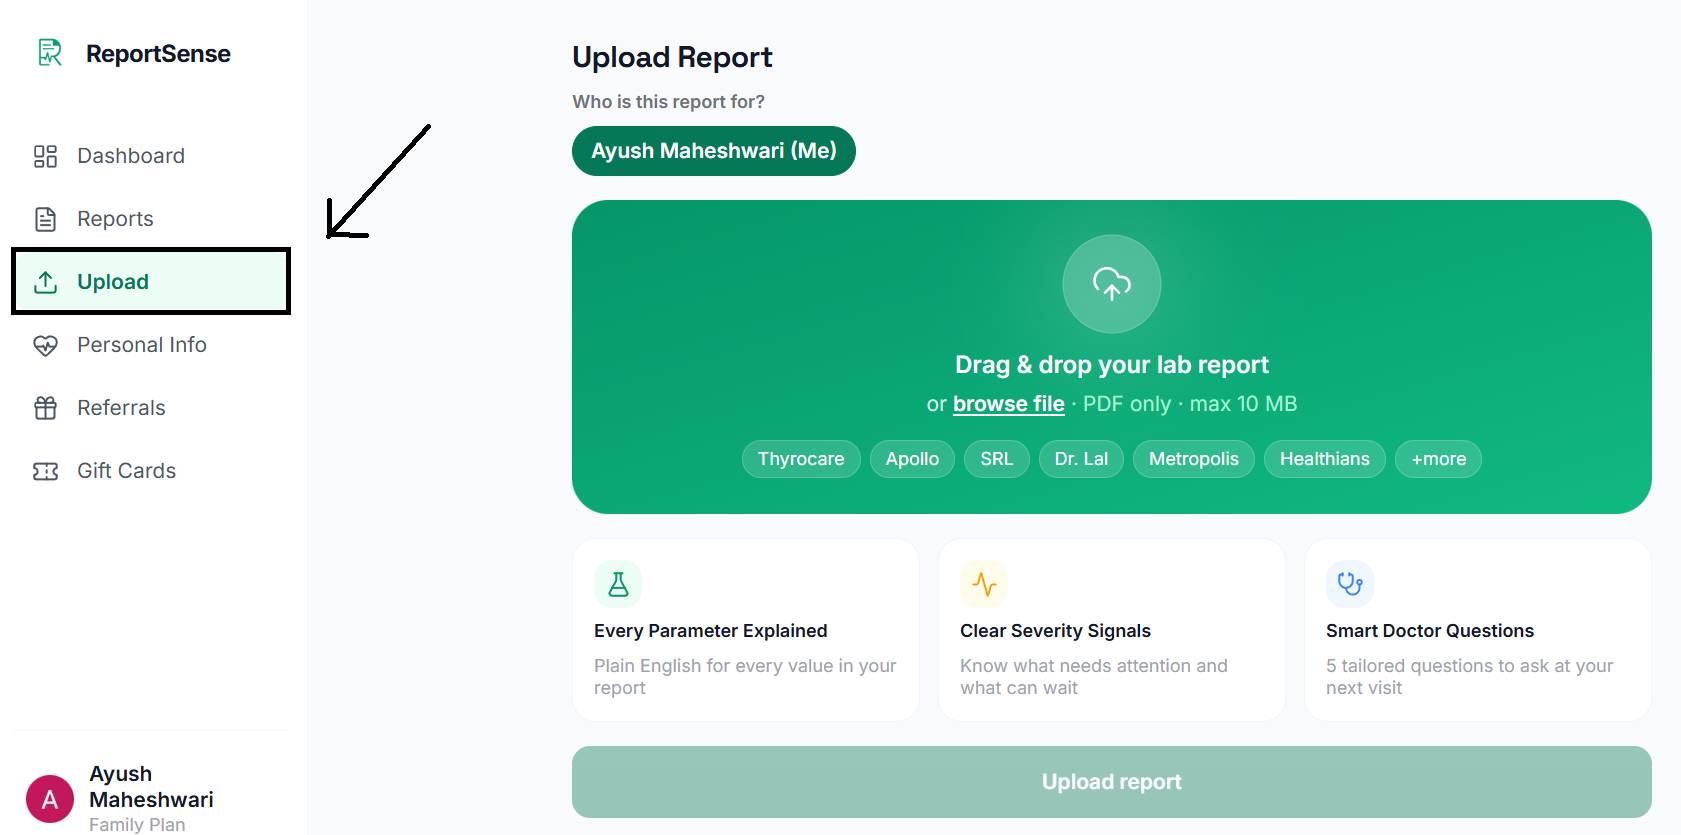This screenshot has width=1681, height=835.
Task: Click the Ayush Maheshwari name in sidebar footer
Action: (151, 787)
